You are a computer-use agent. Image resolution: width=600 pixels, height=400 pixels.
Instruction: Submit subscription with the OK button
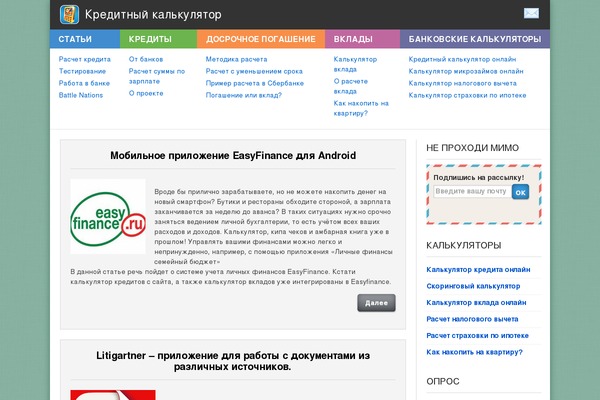[520, 192]
